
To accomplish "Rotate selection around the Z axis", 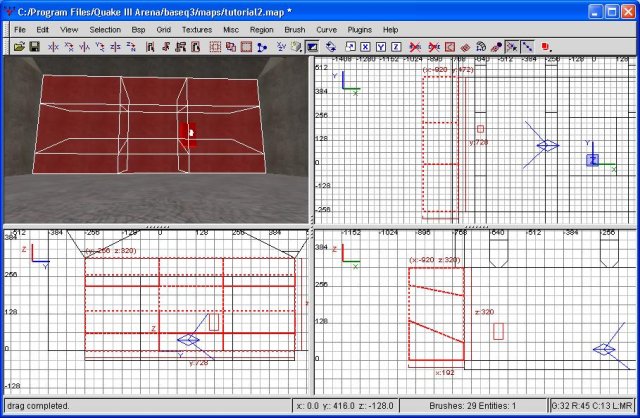I will 131,47.
